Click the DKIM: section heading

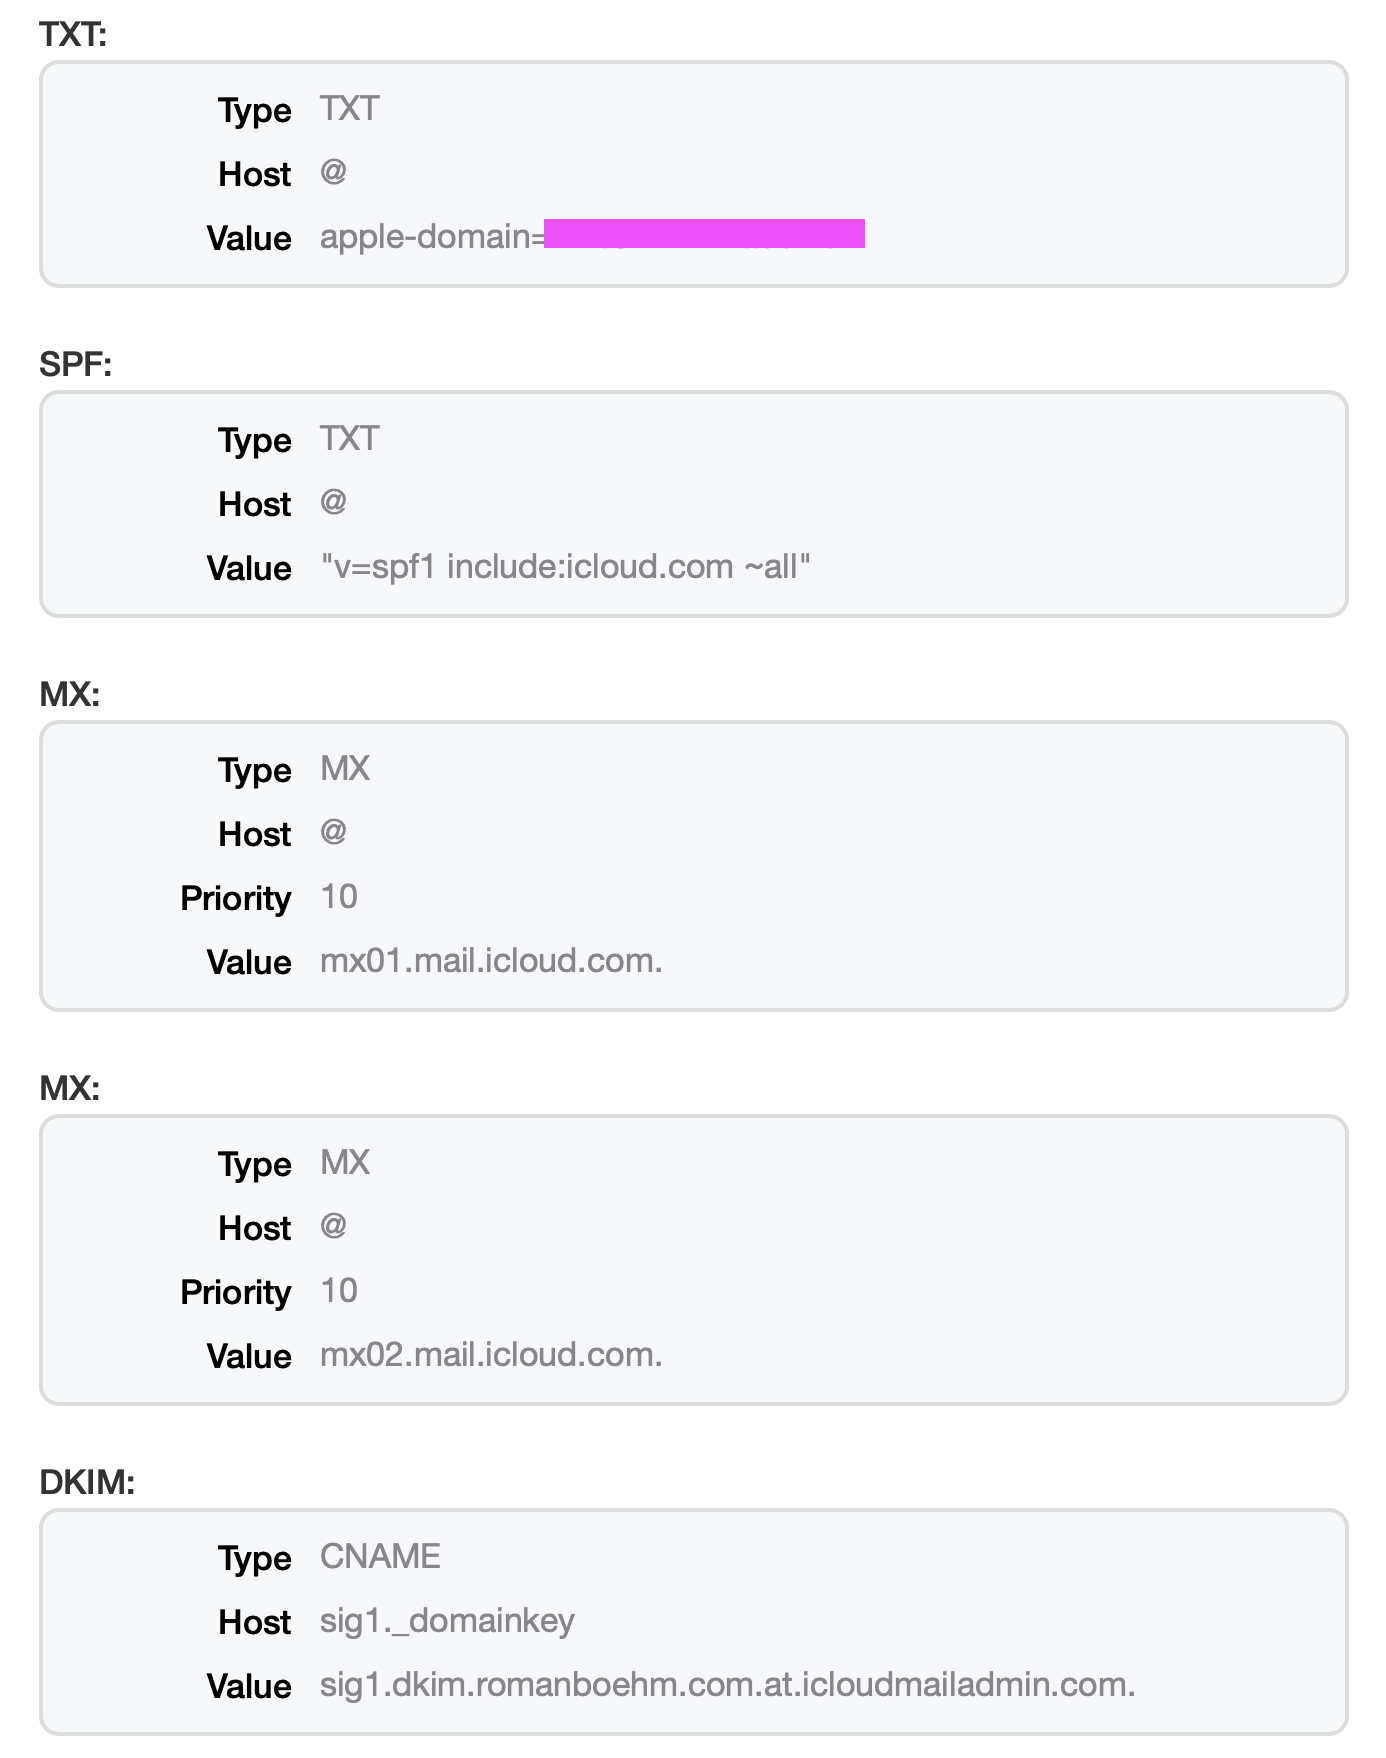click(87, 1482)
